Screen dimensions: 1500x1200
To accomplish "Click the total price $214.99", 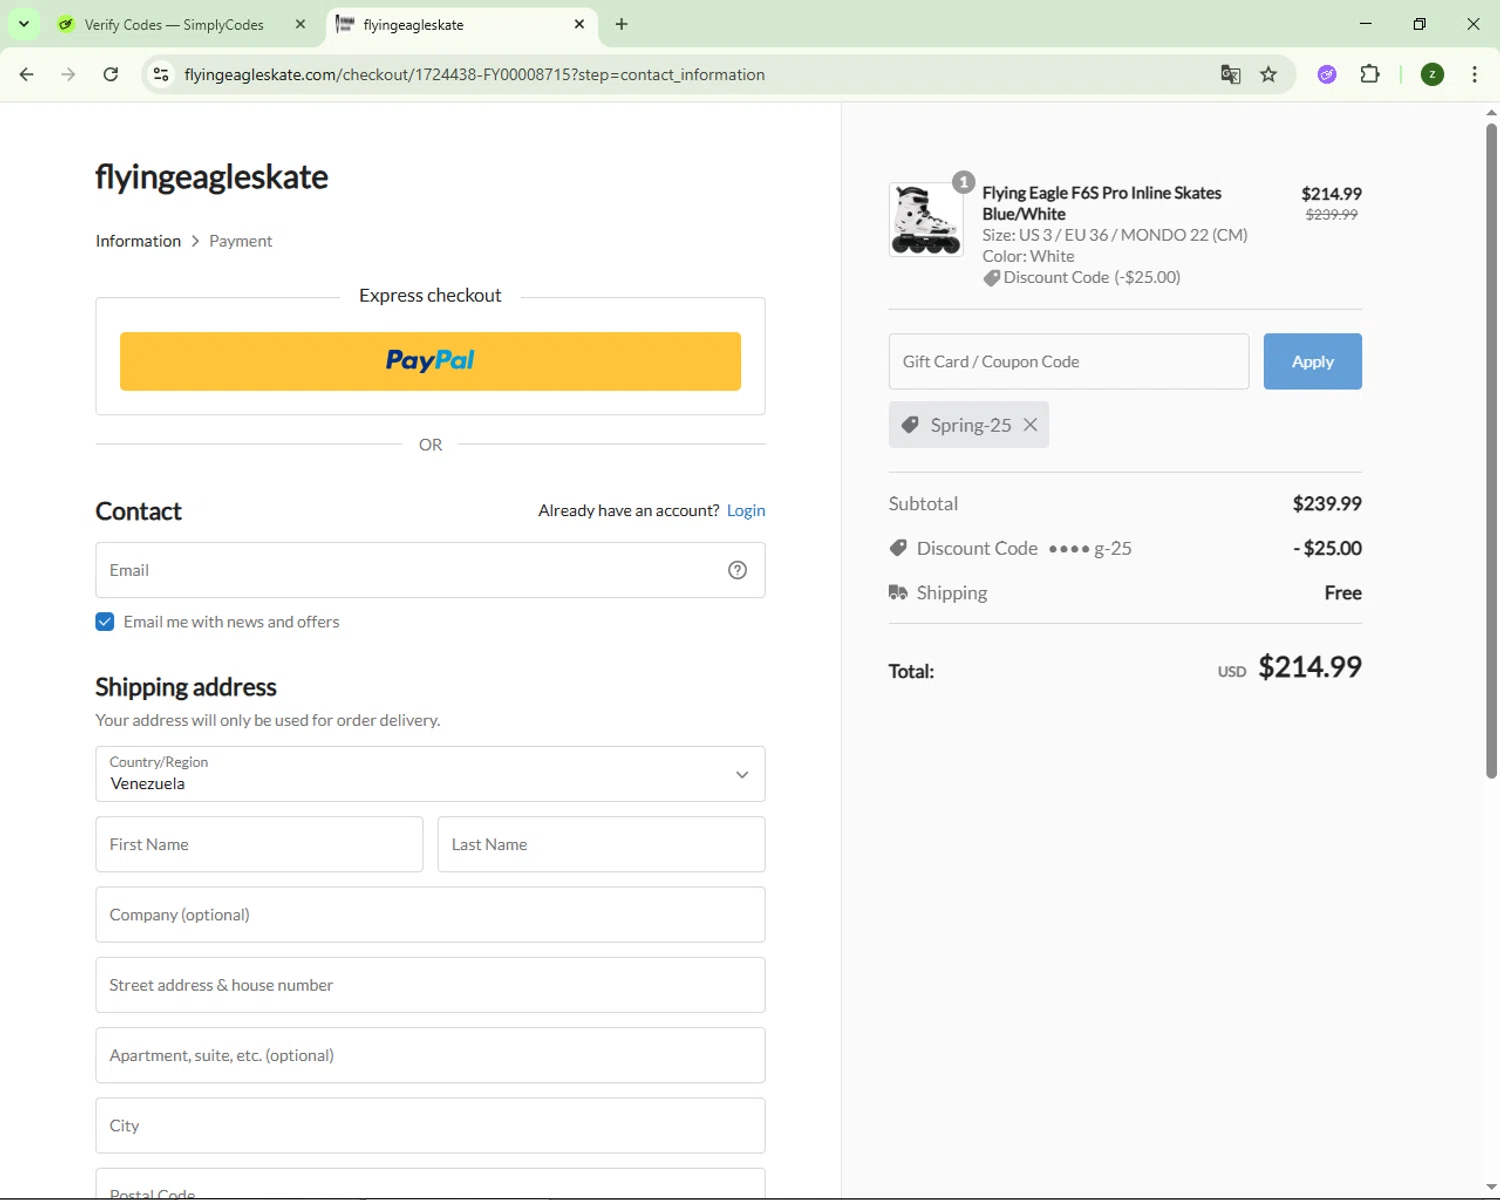I will (x=1309, y=667).
